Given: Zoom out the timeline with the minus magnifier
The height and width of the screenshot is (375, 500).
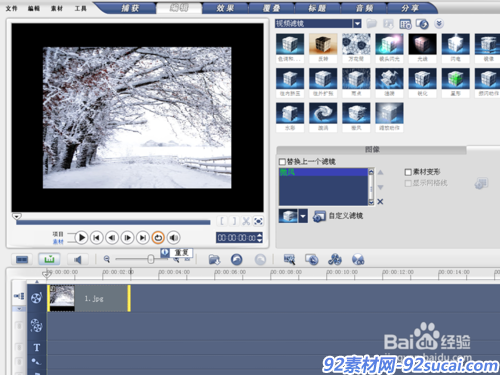Looking at the screenshot, I should click(107, 259).
